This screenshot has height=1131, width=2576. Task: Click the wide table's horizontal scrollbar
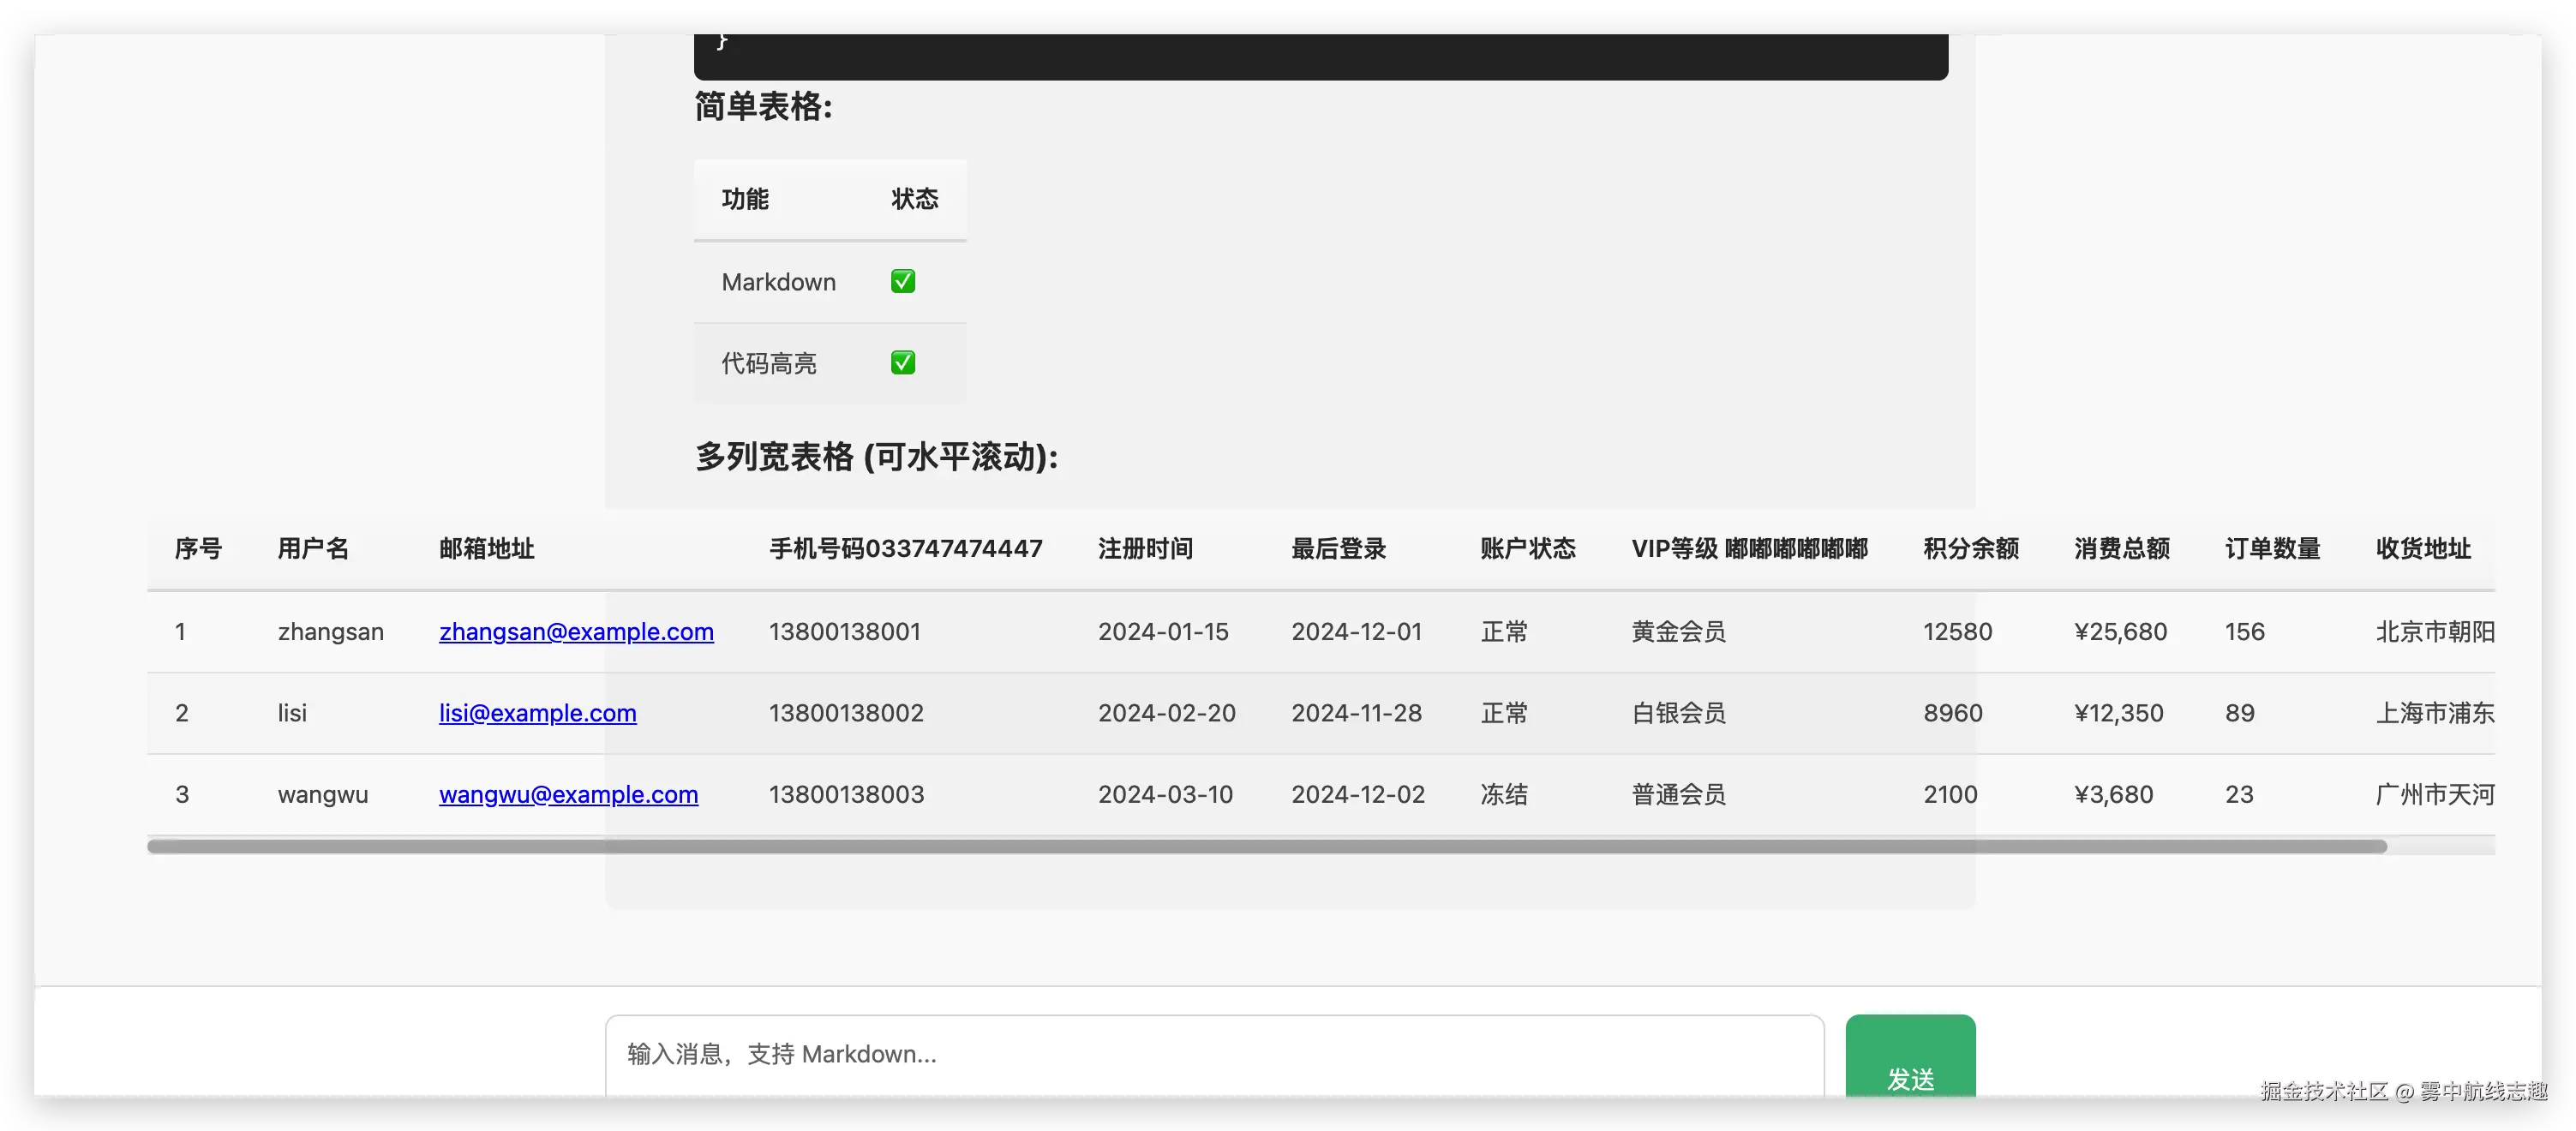[x=1266, y=847]
